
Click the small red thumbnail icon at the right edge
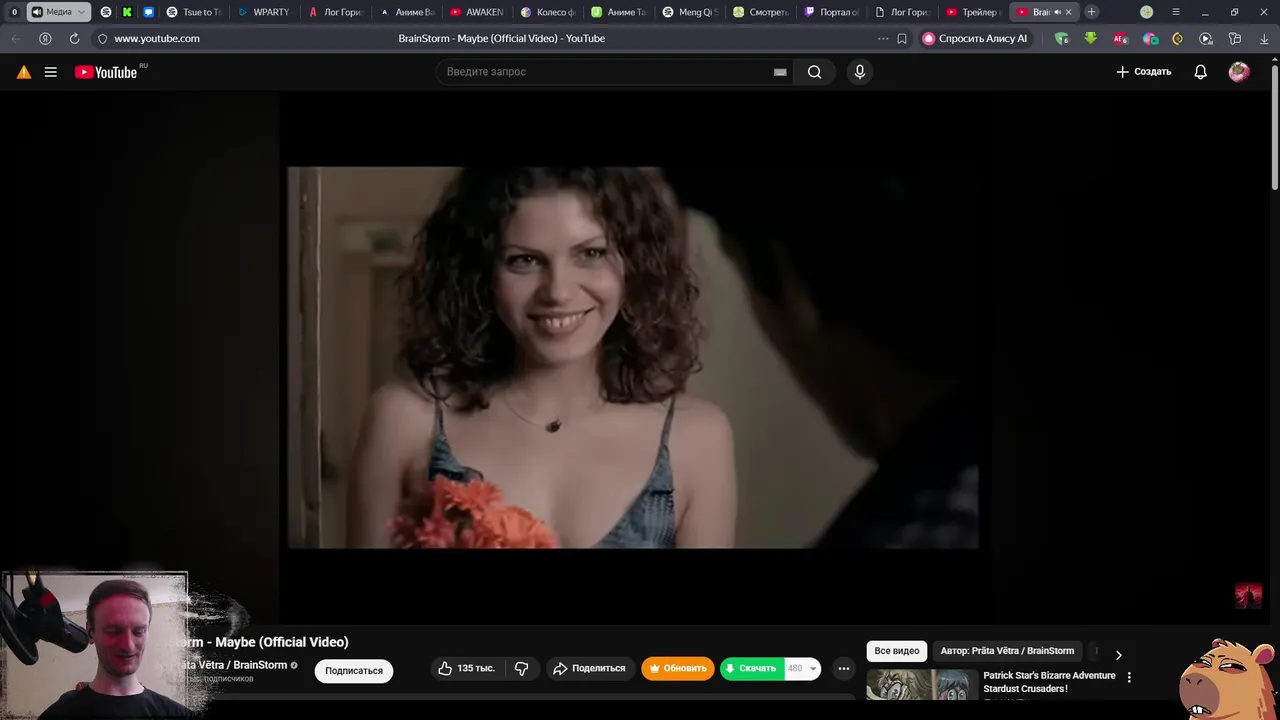[x=1248, y=596]
